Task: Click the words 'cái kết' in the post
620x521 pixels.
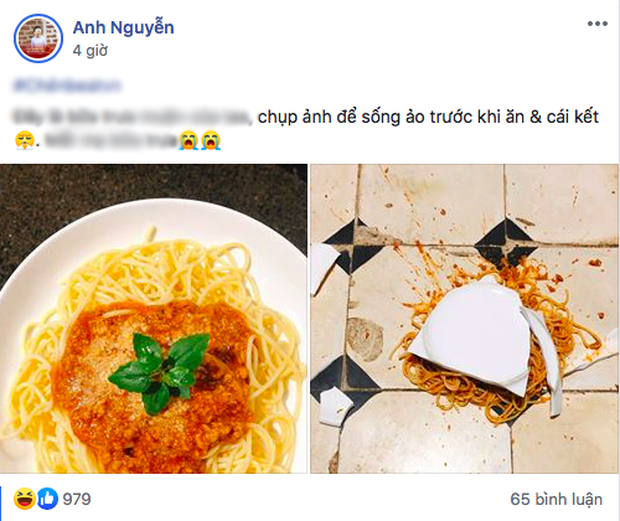Action: click(x=573, y=117)
